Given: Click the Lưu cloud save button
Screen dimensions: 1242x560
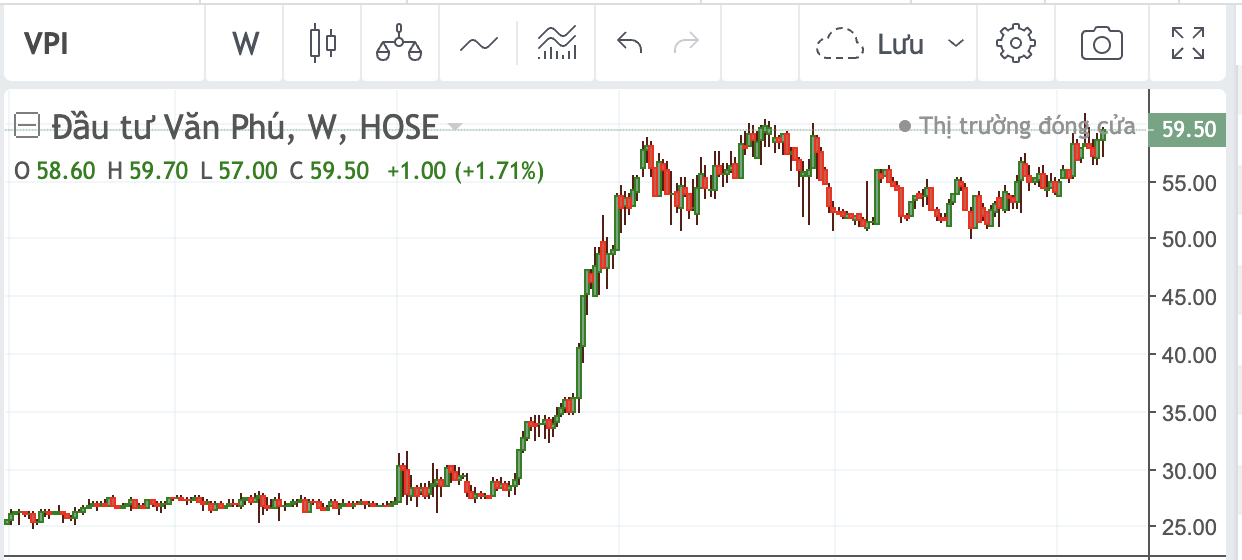Looking at the screenshot, I should click(869, 44).
